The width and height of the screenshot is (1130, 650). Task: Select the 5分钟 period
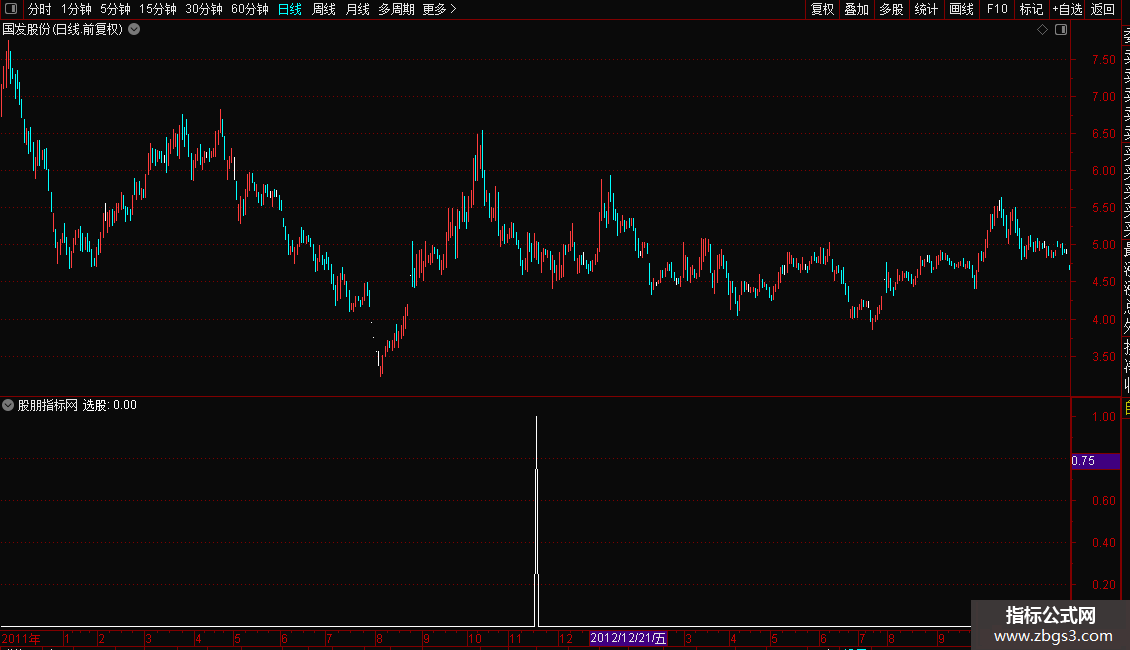pos(115,9)
